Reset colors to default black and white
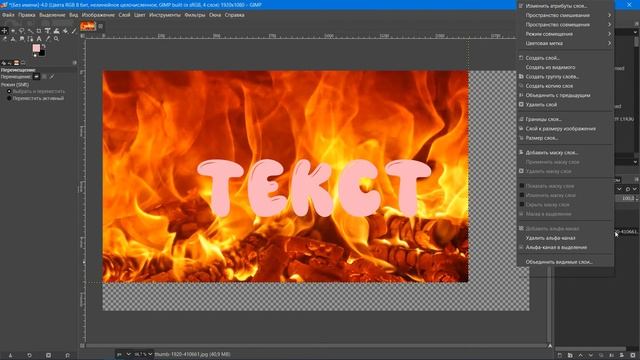 pos(35,55)
